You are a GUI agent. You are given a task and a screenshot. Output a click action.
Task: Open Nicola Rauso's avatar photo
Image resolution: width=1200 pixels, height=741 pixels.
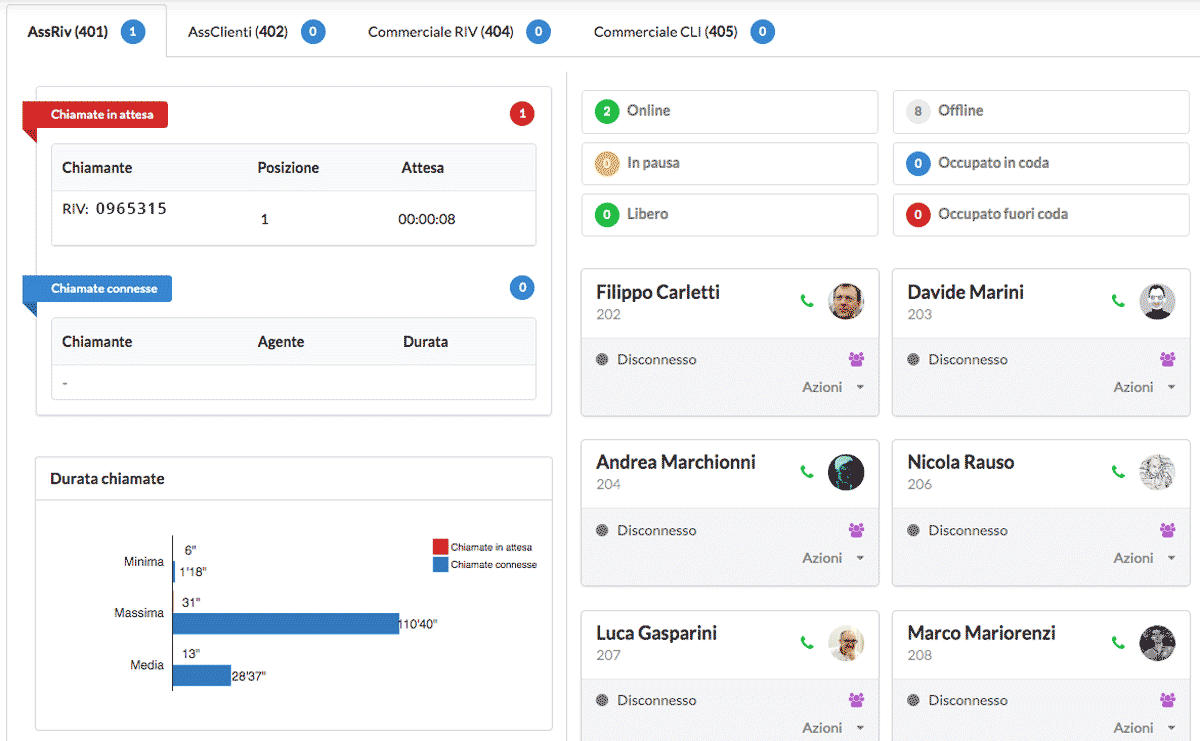[x=1157, y=472]
